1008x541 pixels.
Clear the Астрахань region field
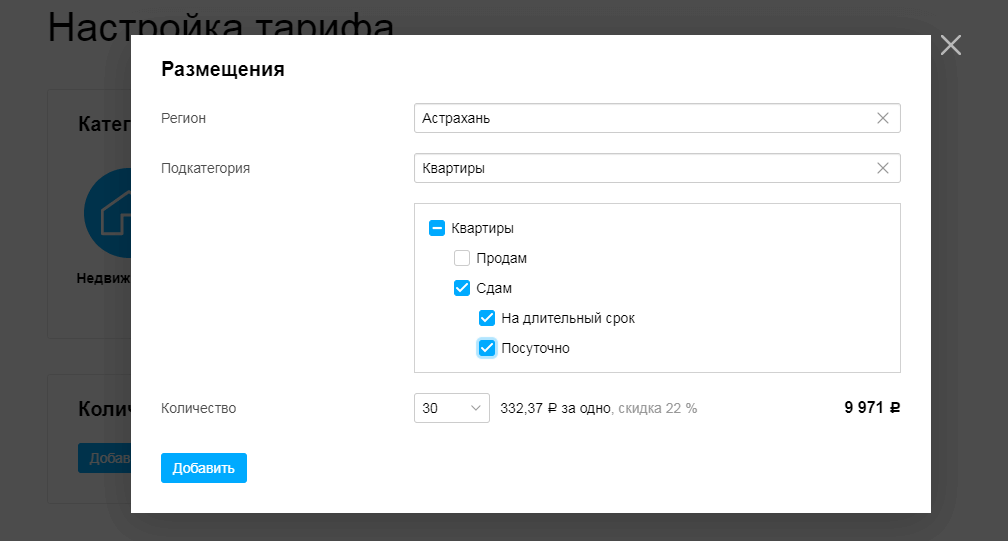tap(882, 118)
